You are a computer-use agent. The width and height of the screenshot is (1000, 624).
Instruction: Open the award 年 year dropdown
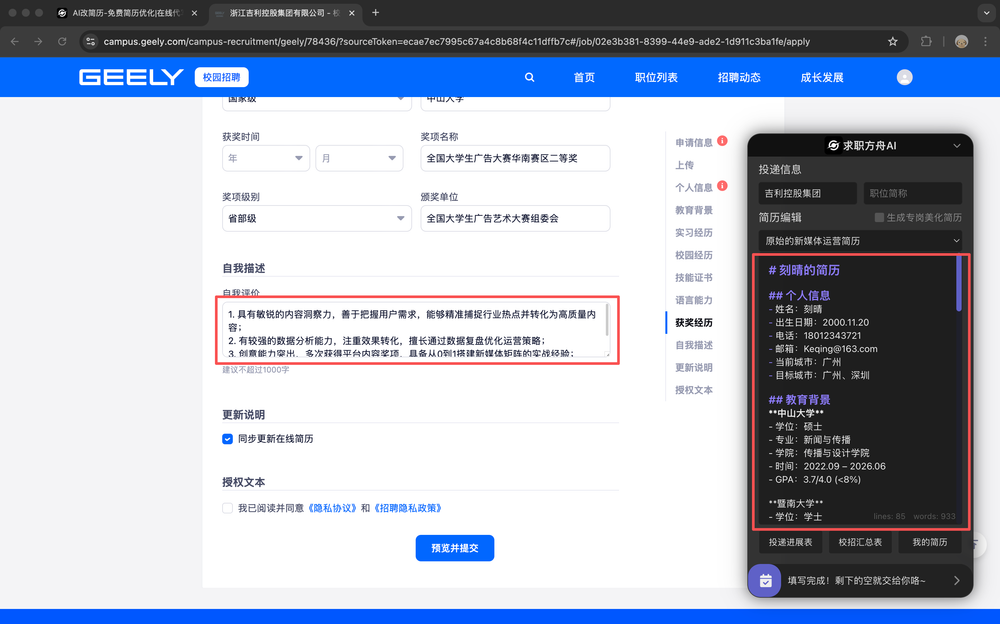266,158
